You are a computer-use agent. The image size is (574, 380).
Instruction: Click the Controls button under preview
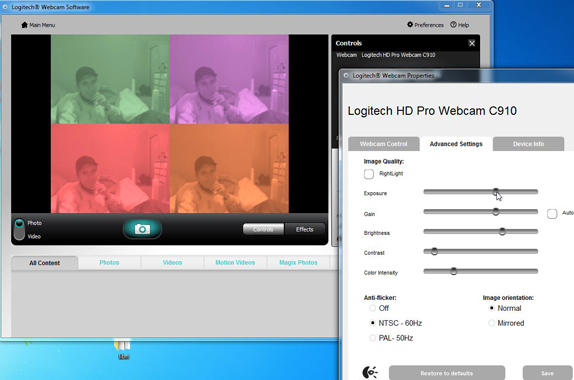point(263,229)
